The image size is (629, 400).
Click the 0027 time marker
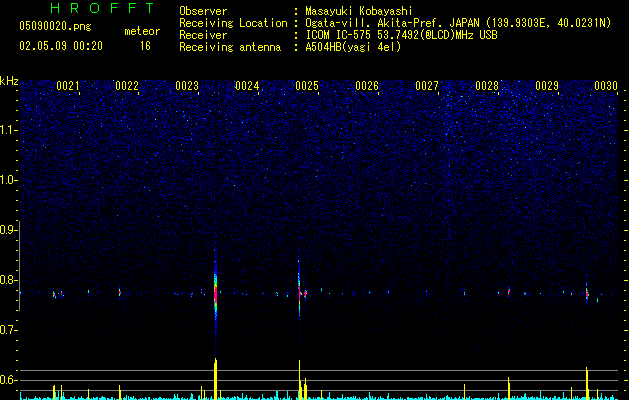[x=427, y=86]
